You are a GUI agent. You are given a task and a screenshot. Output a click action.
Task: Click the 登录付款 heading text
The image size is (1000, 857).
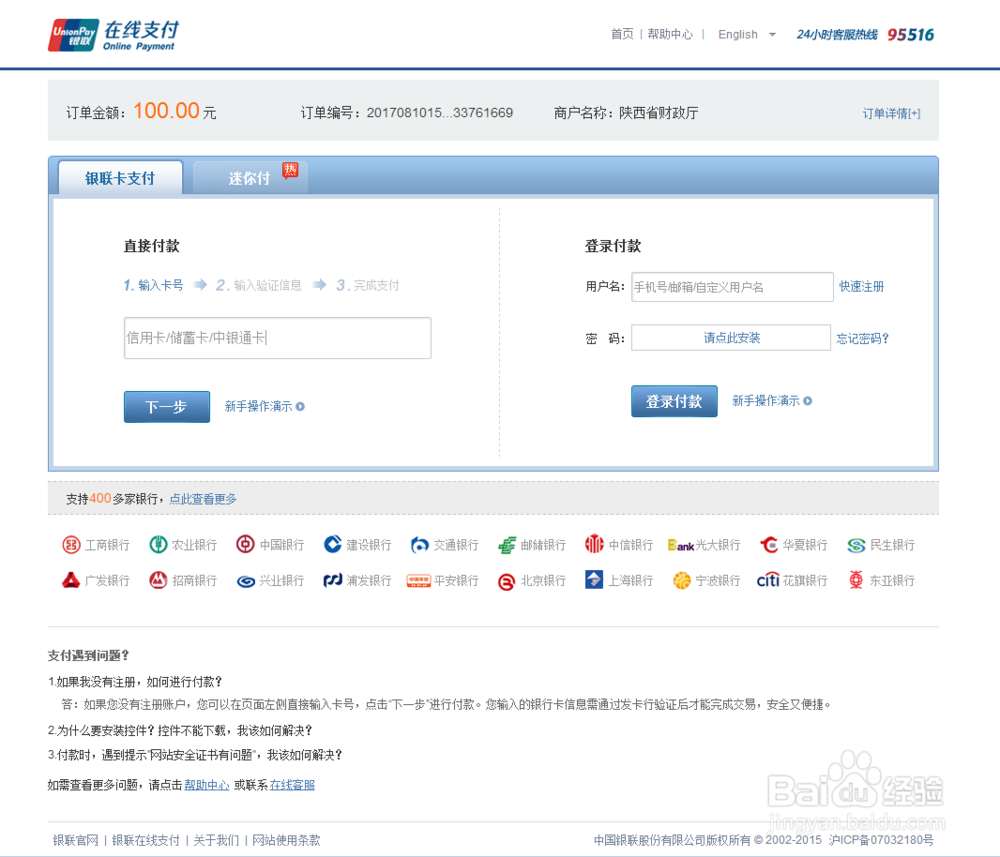click(x=613, y=246)
